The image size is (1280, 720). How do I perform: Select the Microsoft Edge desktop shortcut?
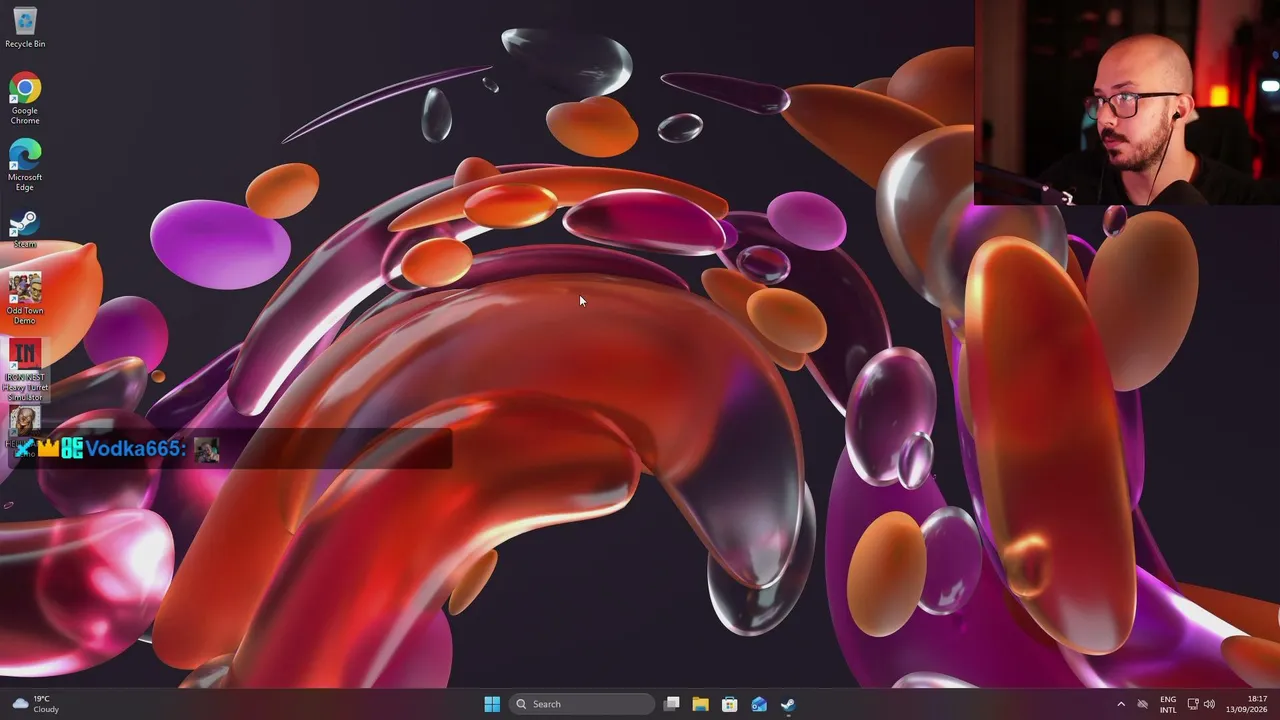(x=25, y=165)
